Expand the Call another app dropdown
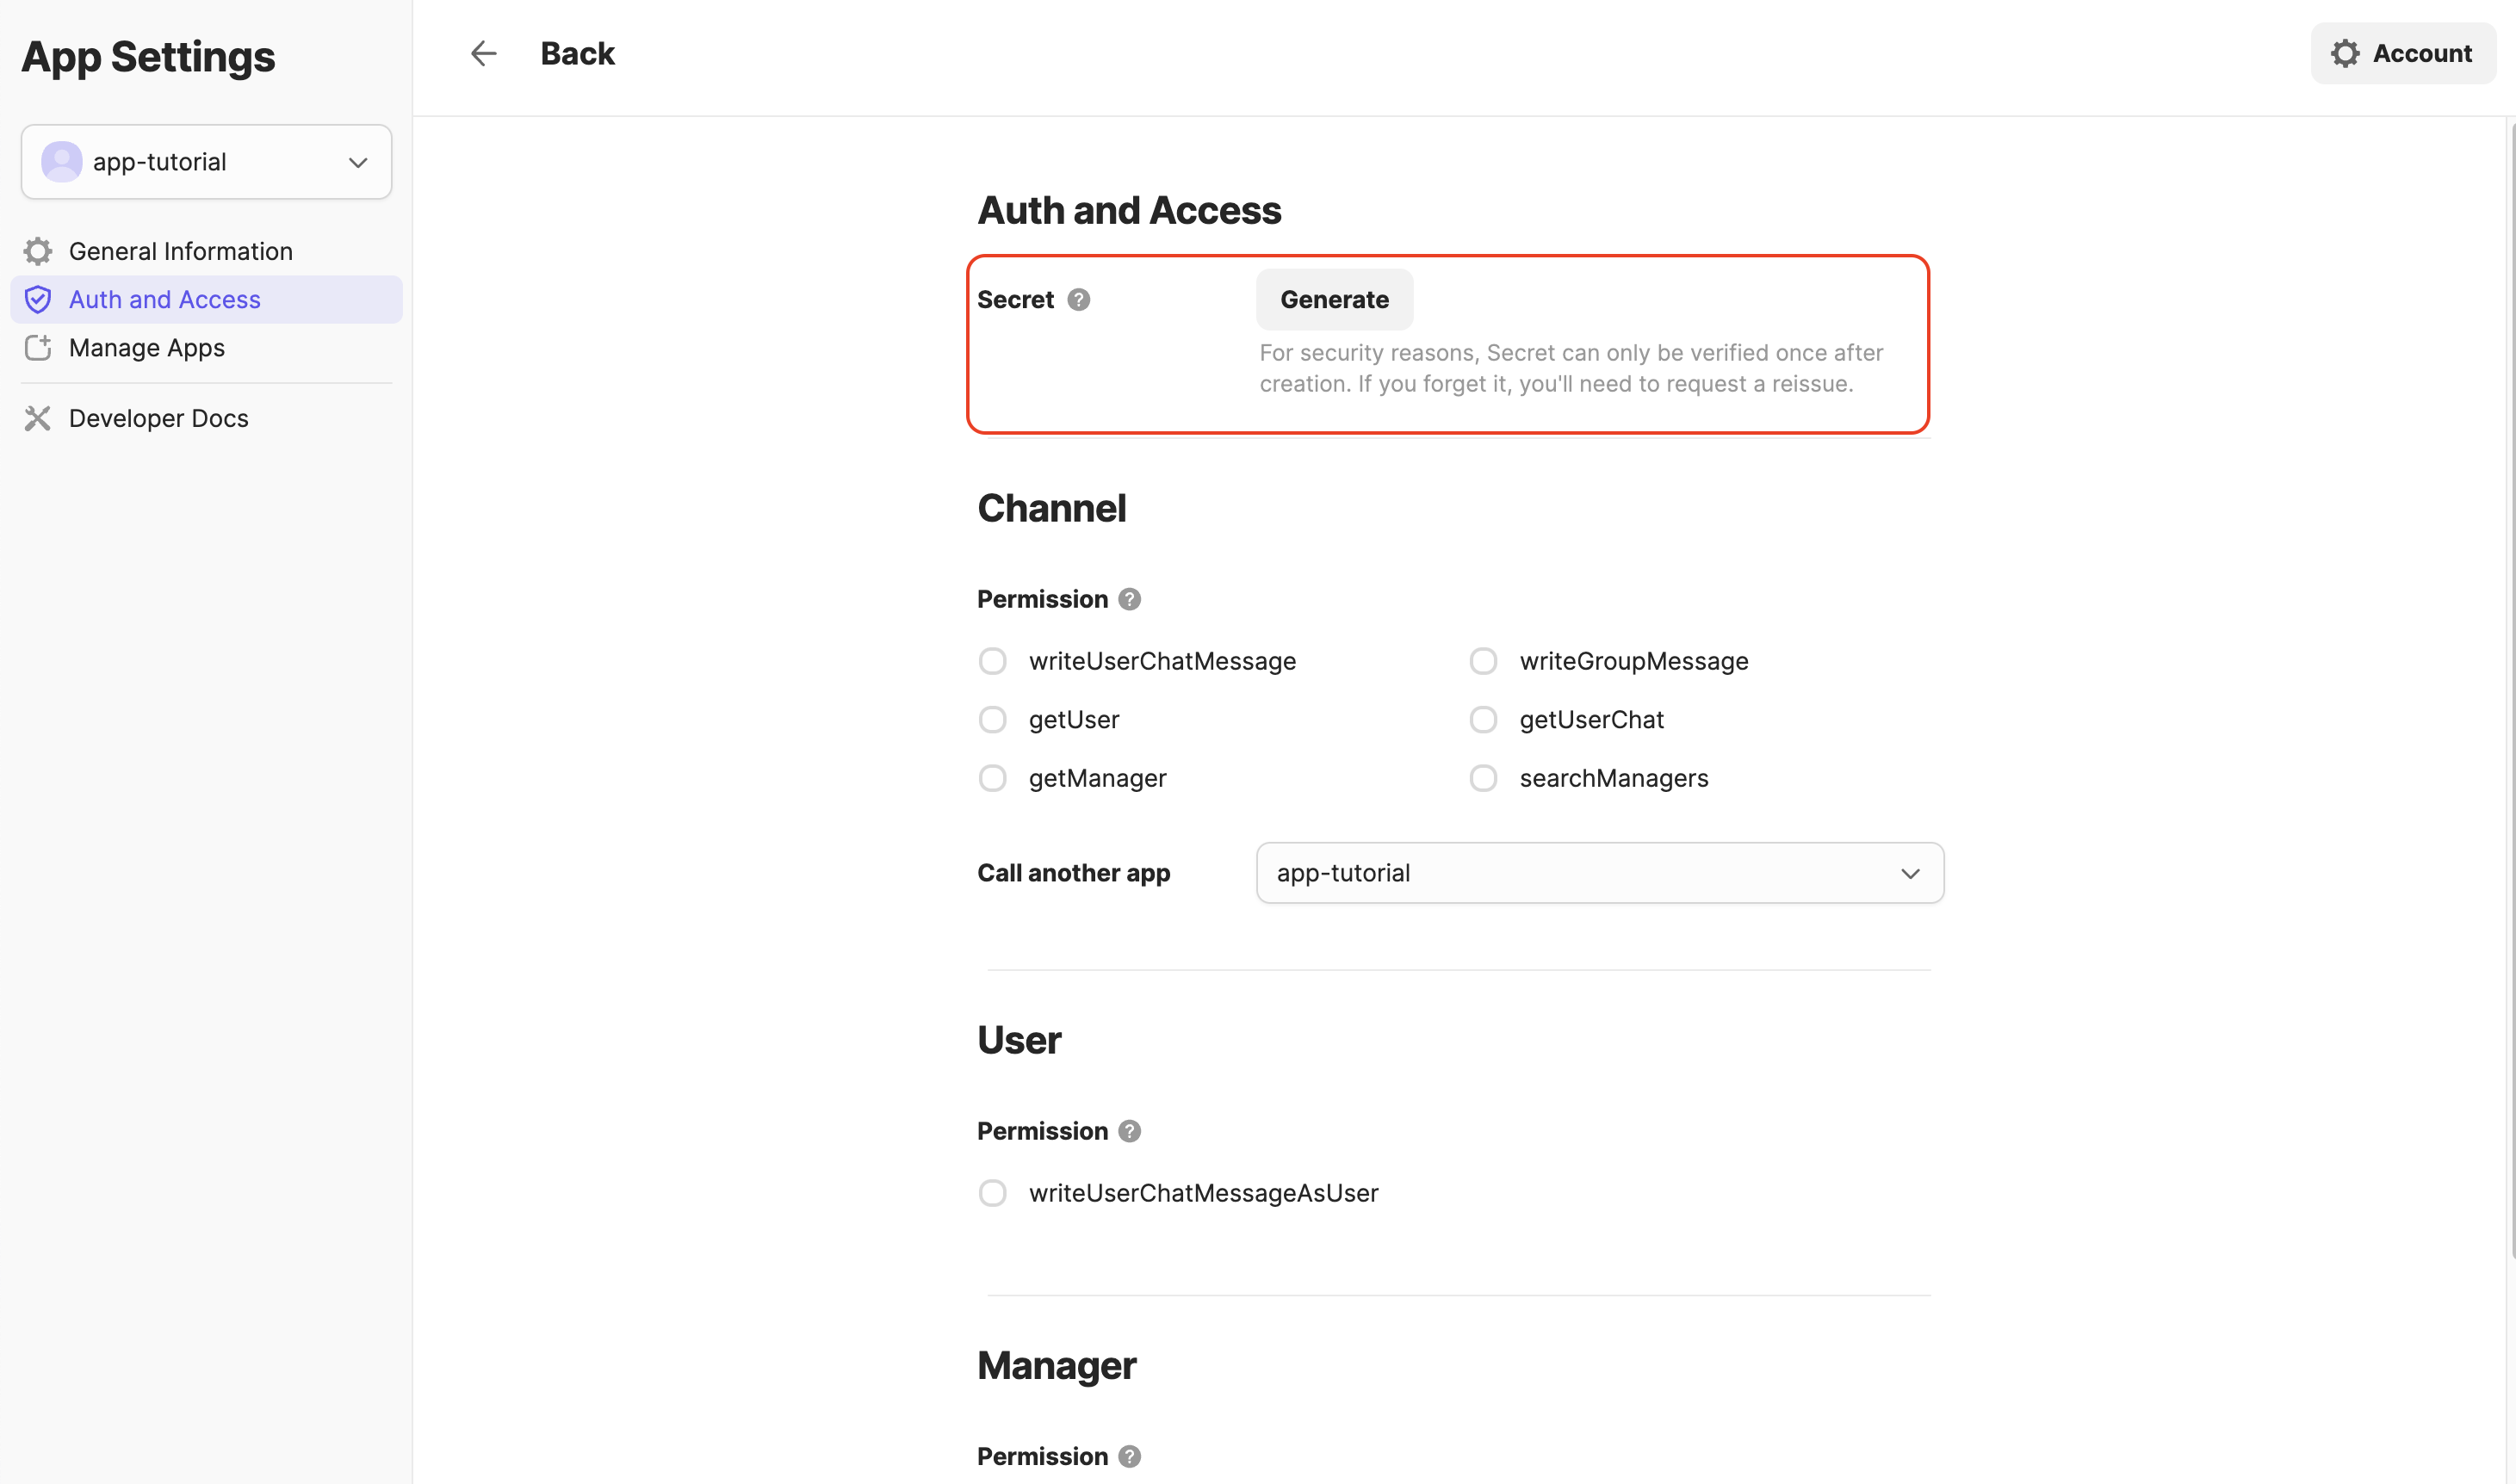This screenshot has width=2516, height=1484. tap(1599, 873)
